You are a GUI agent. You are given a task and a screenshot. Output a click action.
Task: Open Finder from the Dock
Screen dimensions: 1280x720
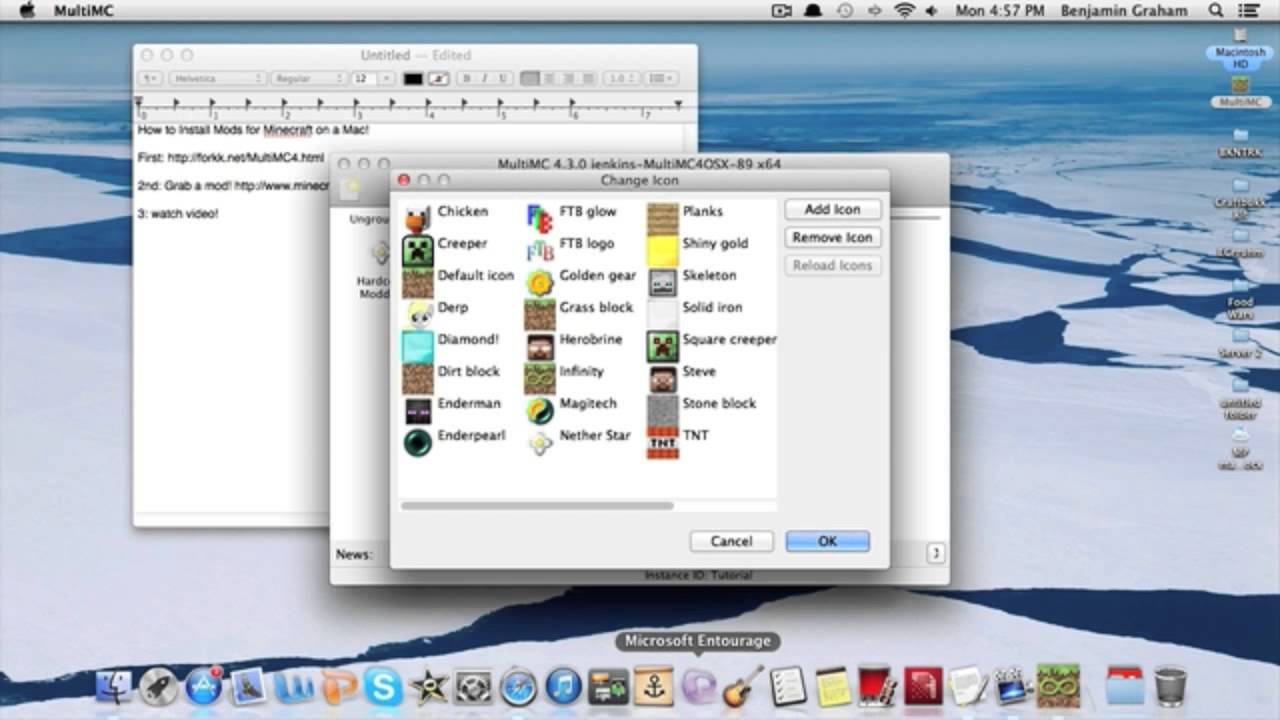114,686
